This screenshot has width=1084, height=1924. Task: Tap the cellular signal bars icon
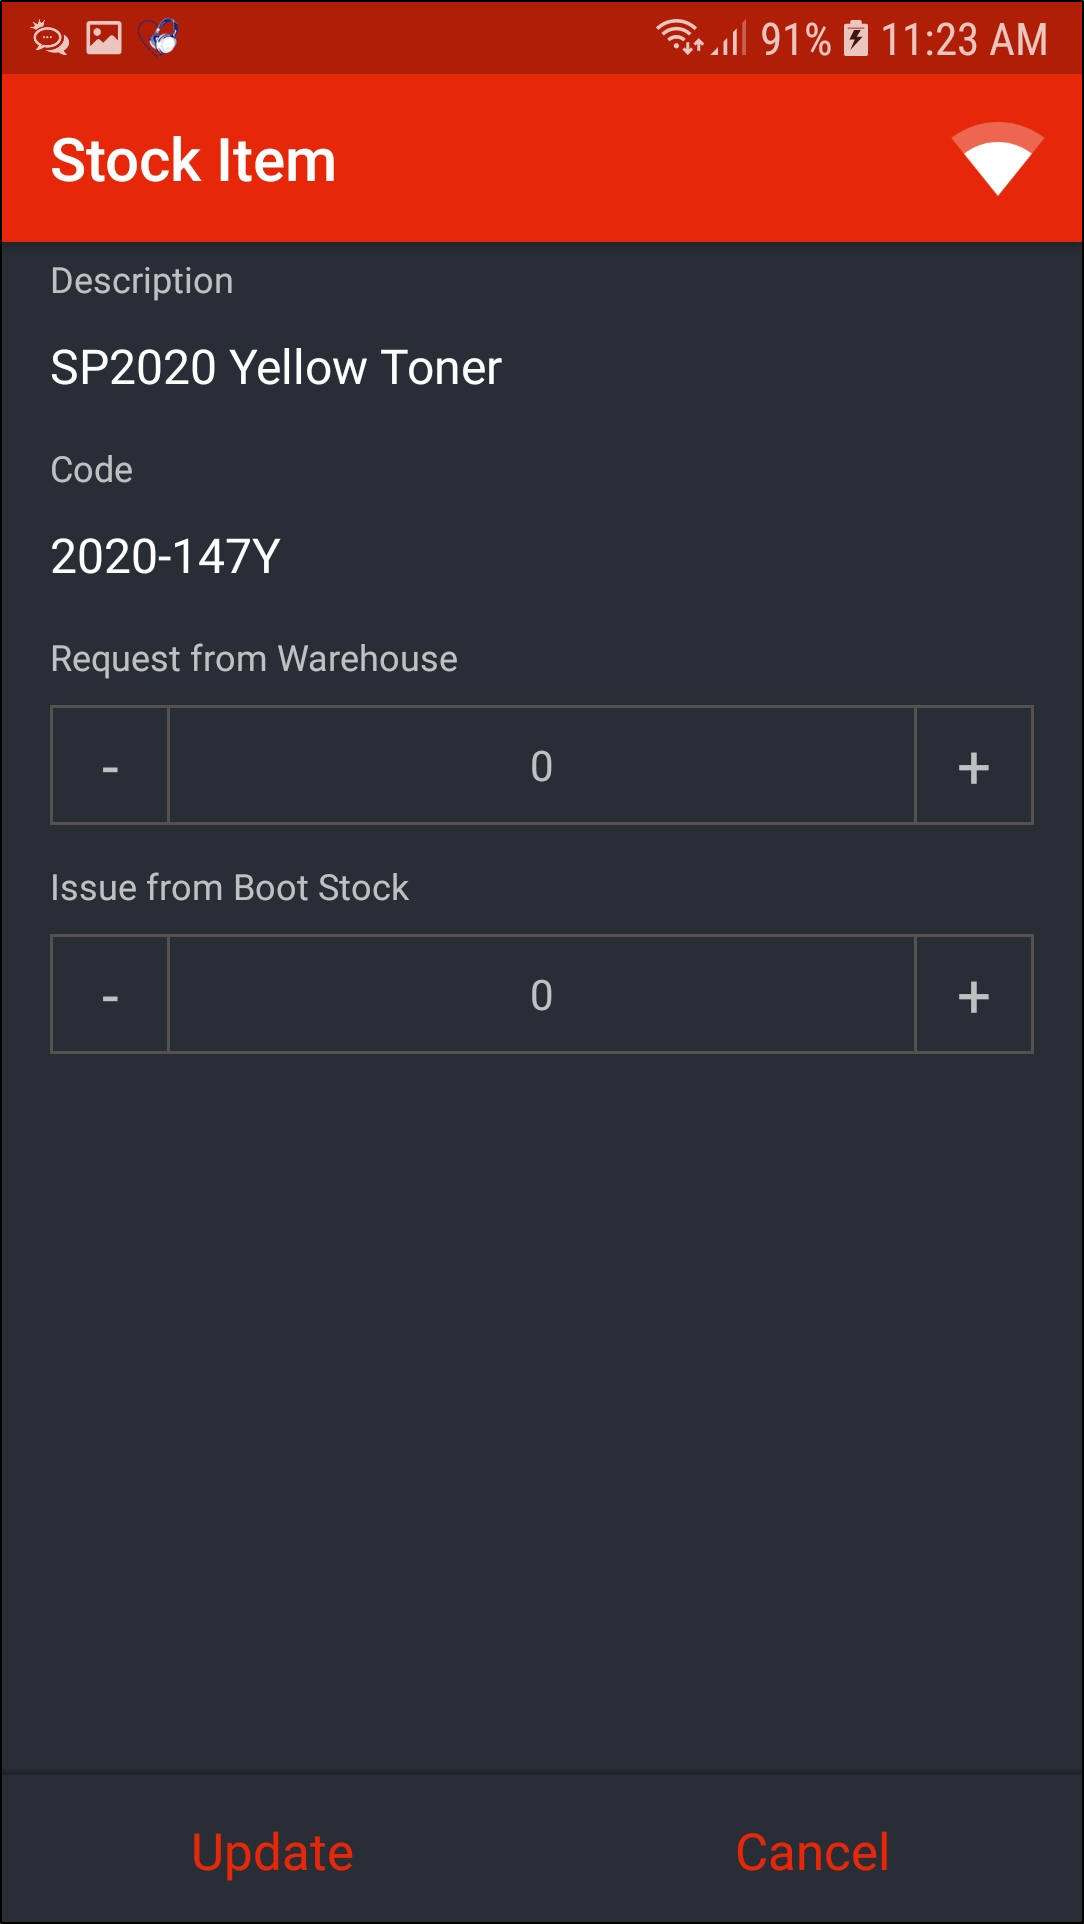(731, 40)
